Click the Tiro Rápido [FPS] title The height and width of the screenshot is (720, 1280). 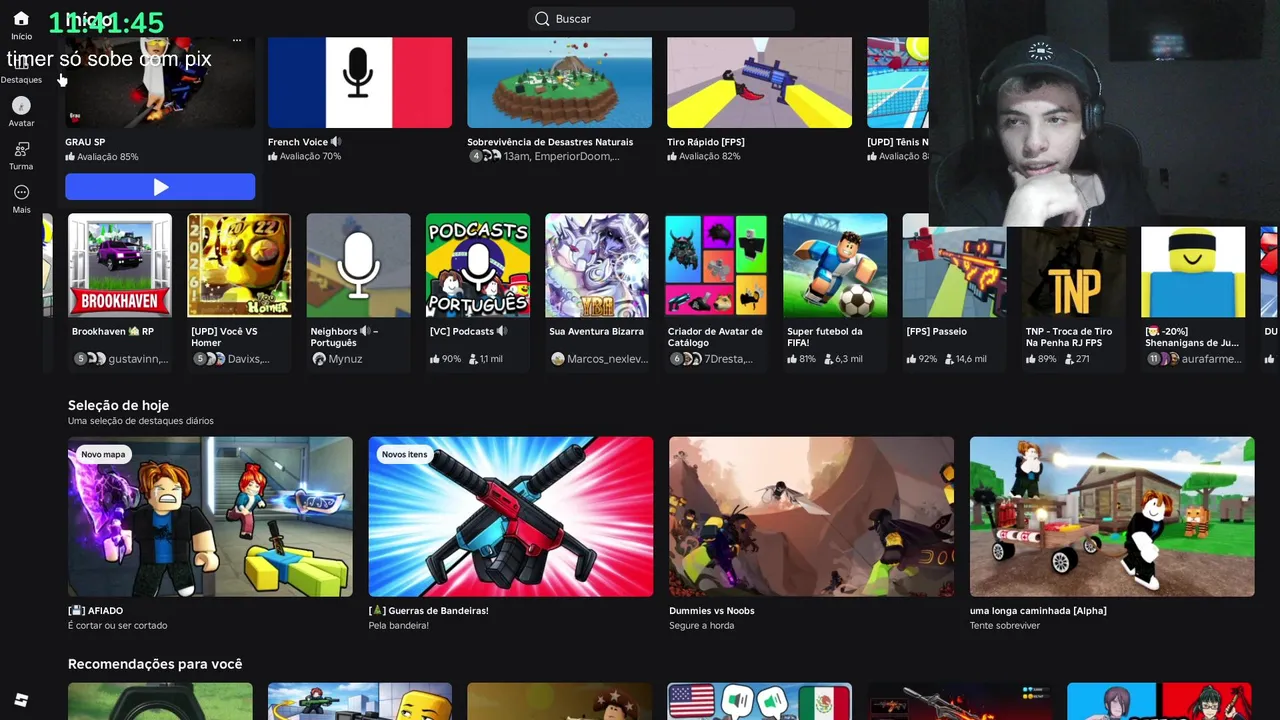[x=706, y=142]
